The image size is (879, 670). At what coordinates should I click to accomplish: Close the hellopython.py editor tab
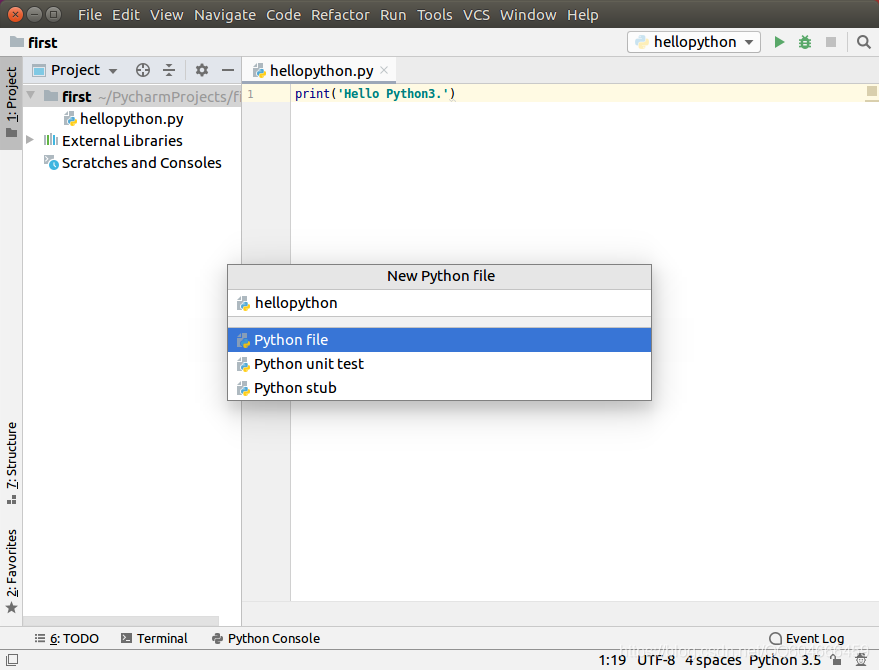[x=384, y=70]
